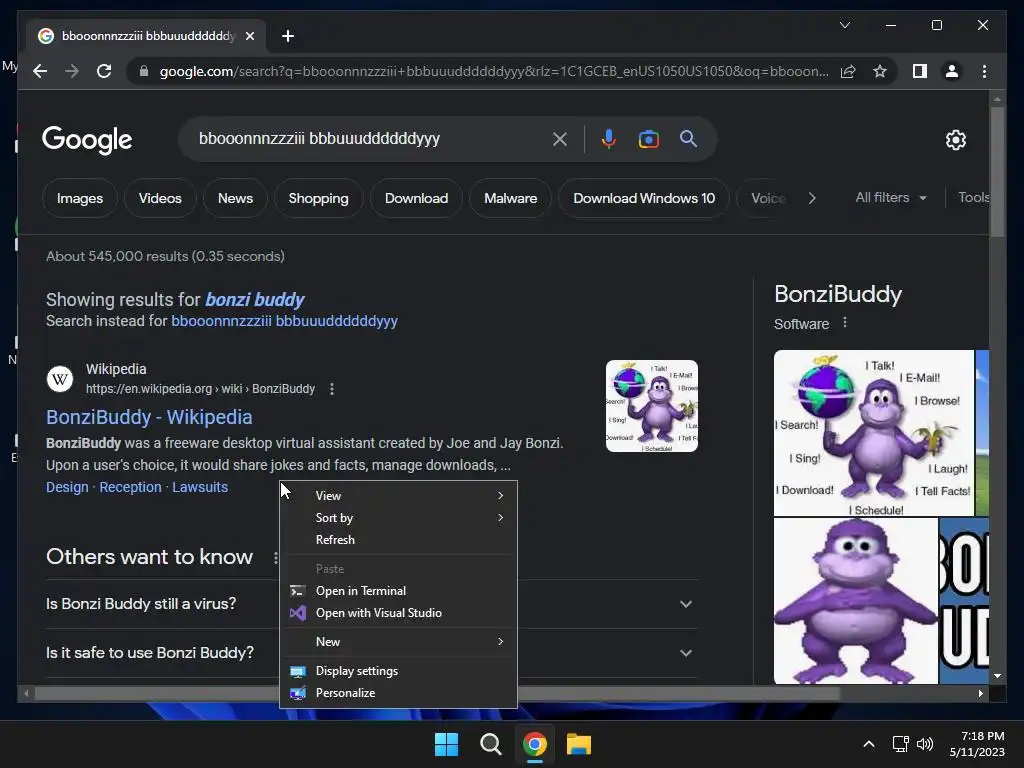The image size is (1024, 768).
Task: Select Open with Visual Studio
Action: pyautogui.click(x=398, y=613)
